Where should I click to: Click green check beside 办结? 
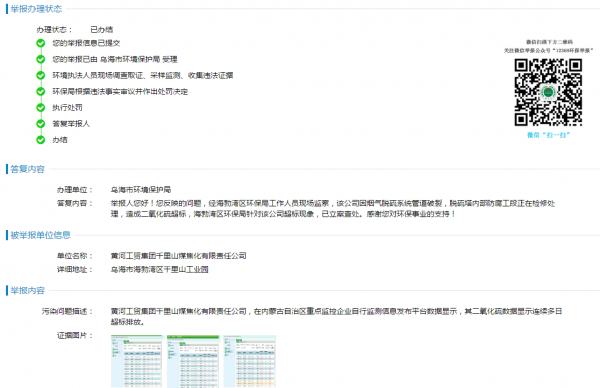41,140
